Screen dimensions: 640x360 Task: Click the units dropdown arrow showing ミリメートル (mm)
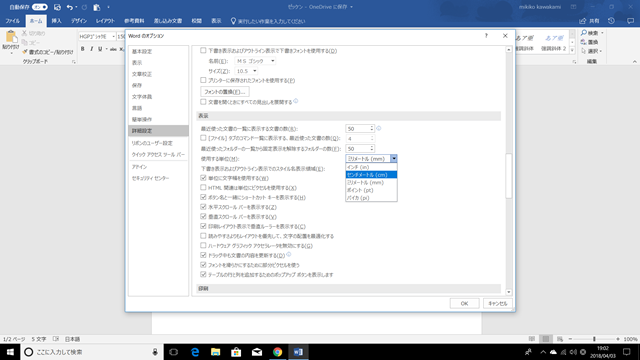pyautogui.click(x=393, y=158)
